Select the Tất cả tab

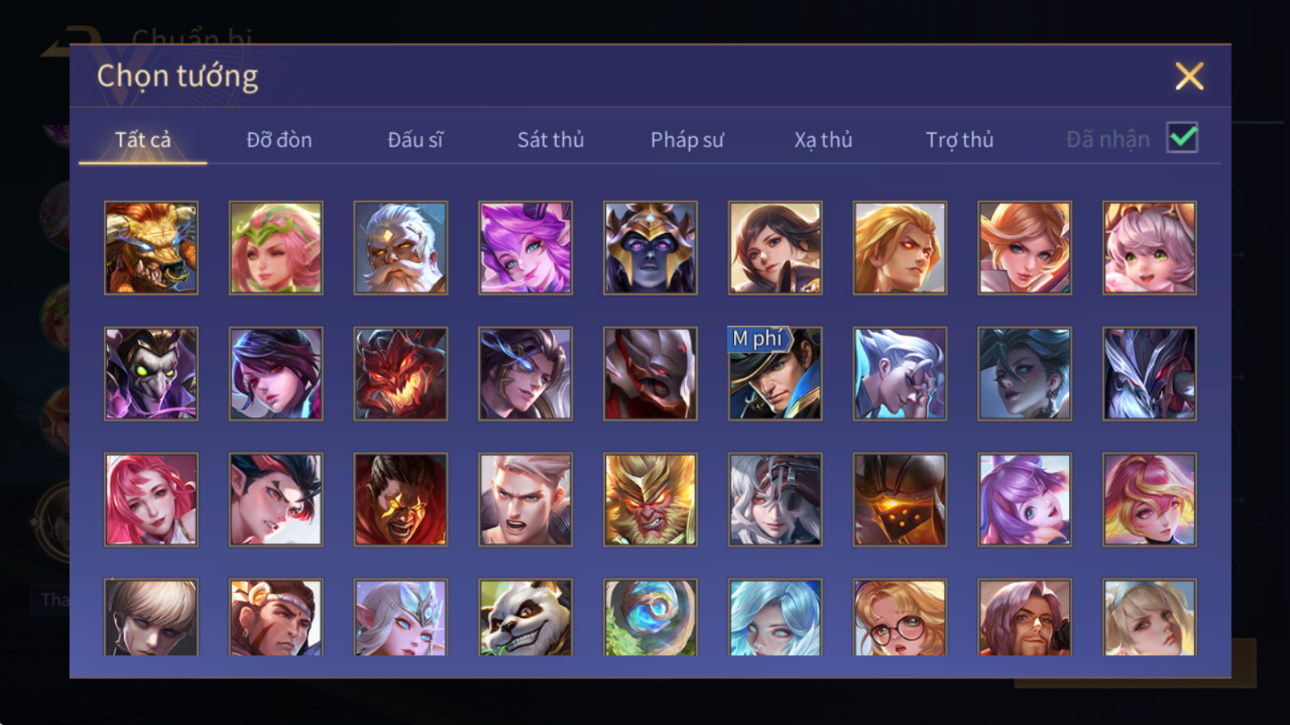tap(143, 140)
